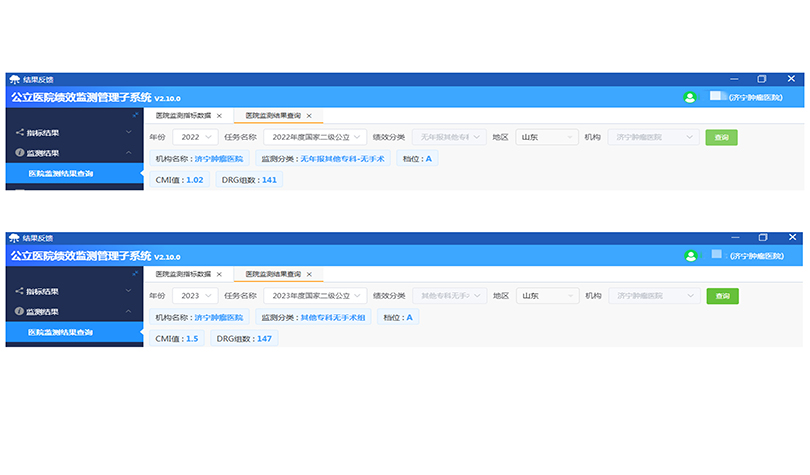
Task: Click the 公立医院绩效监测管理子系统 title in lower window
Action: coord(81,256)
